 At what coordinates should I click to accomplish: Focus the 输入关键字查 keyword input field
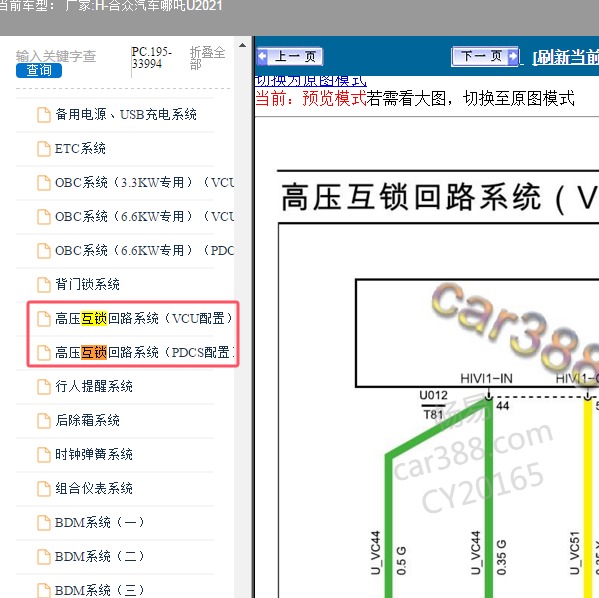56,56
